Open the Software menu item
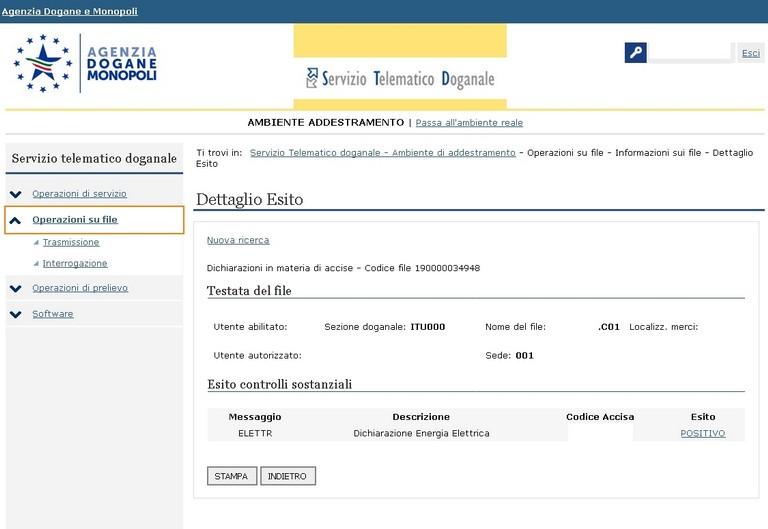Screen dimensions: 768x529 coord(53,313)
